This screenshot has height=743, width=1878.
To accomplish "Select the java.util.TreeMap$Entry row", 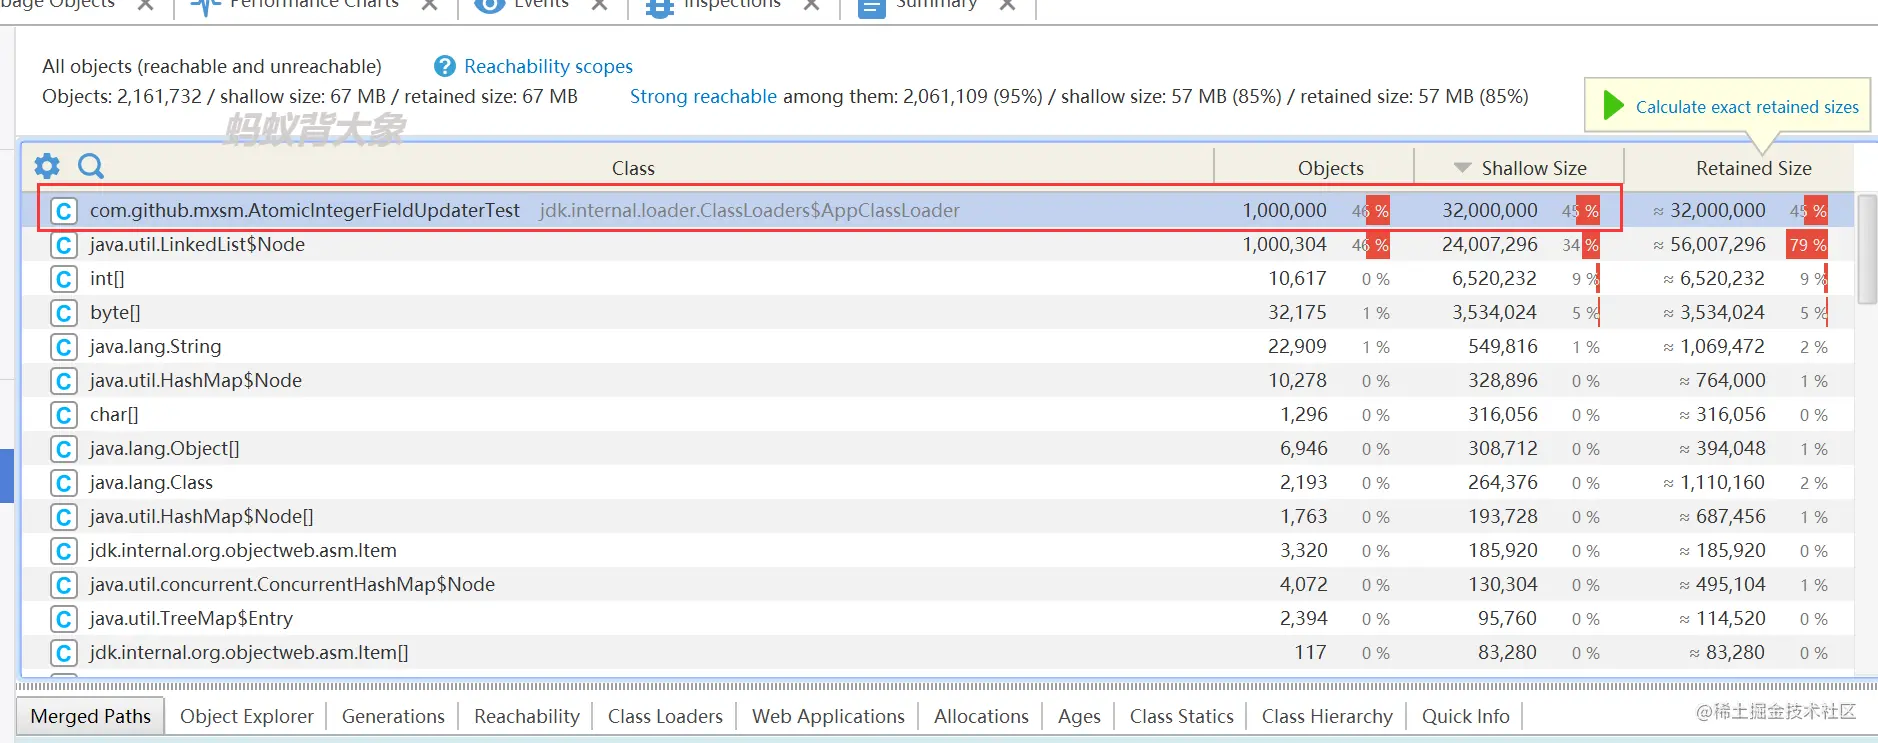I will coord(938,619).
